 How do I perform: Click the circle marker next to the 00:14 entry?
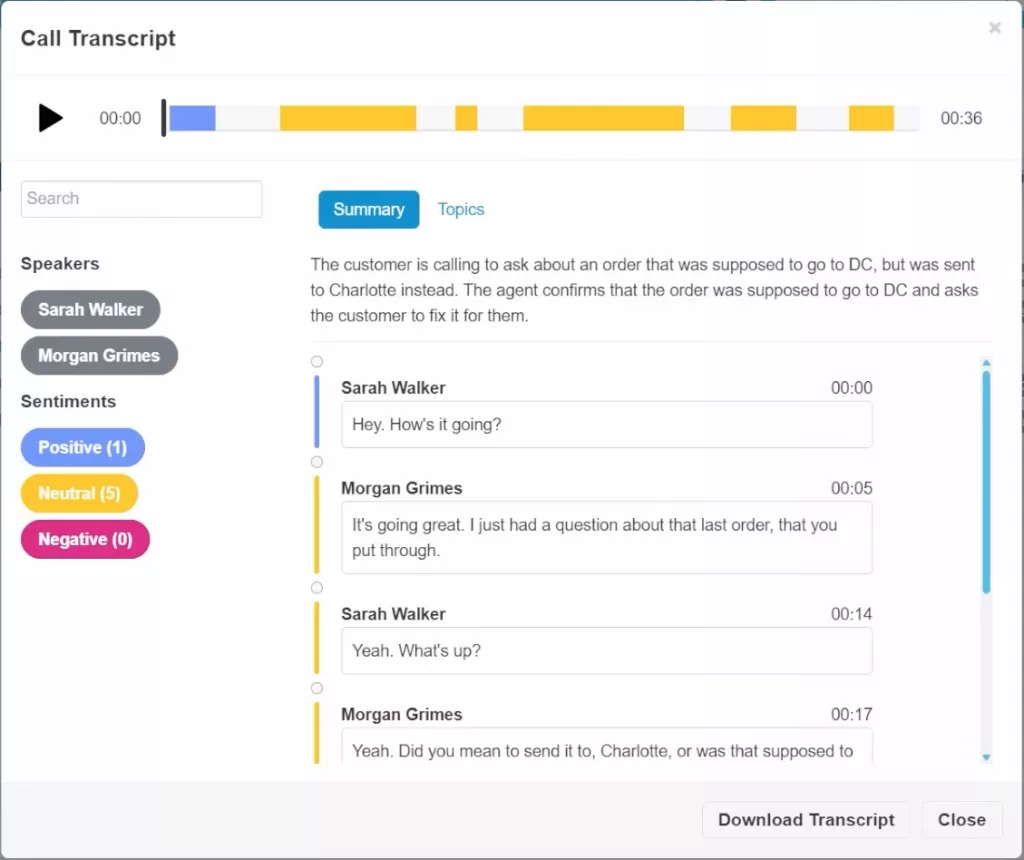[317, 587]
